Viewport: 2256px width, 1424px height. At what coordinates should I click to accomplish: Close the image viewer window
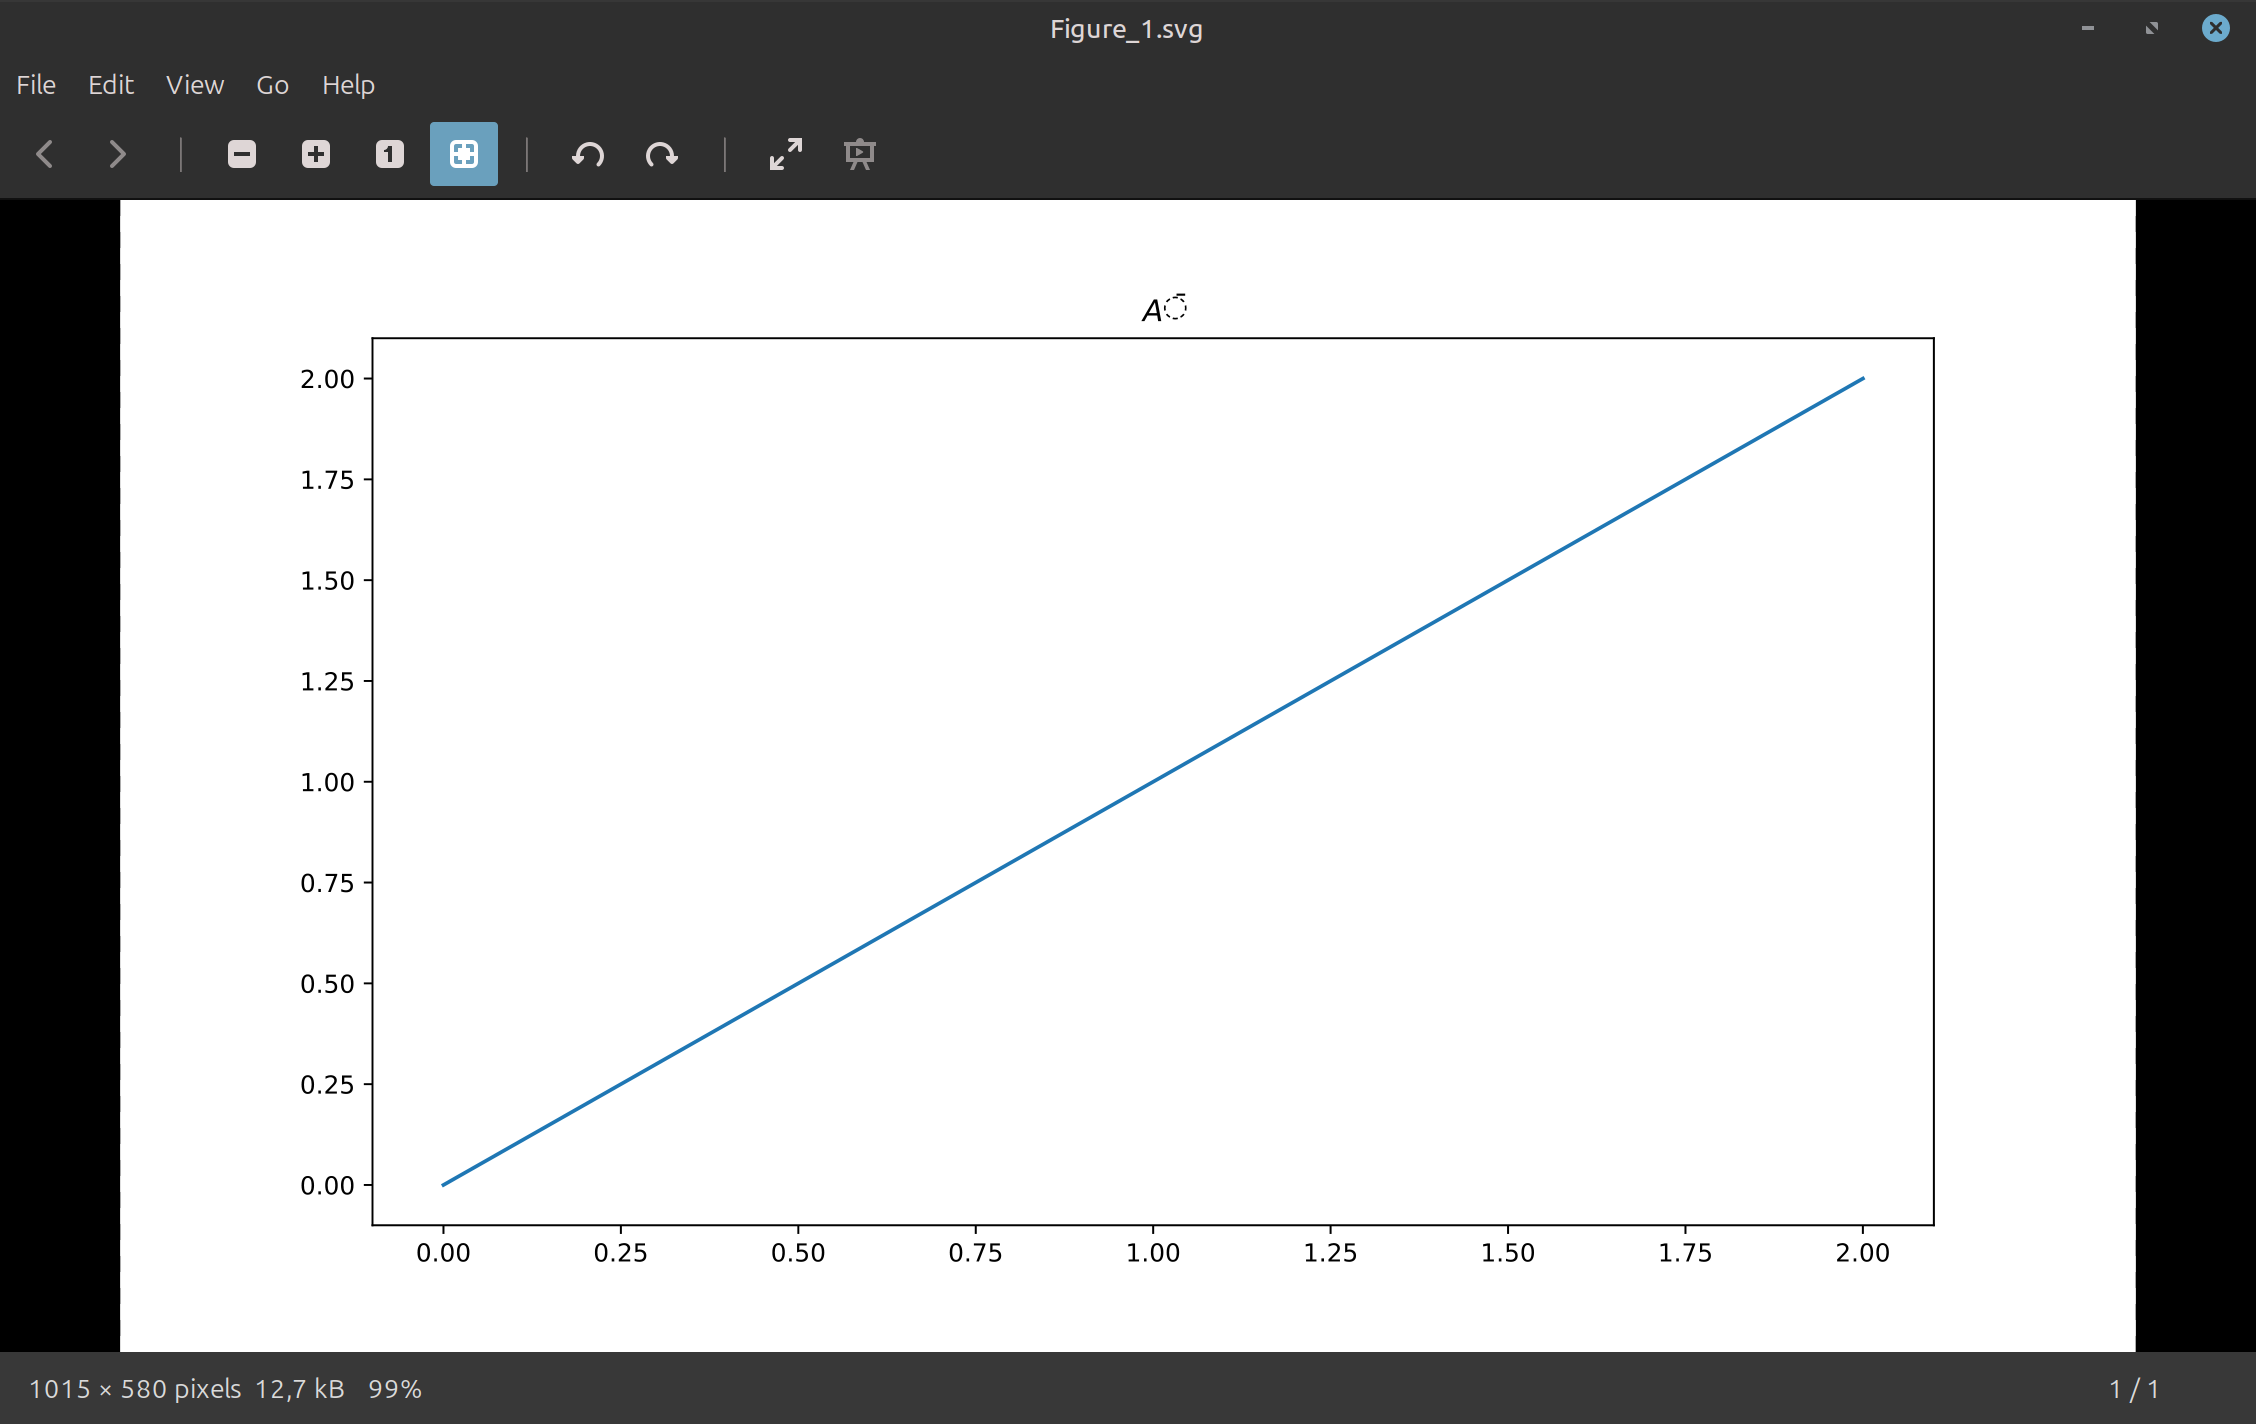[x=2215, y=28]
